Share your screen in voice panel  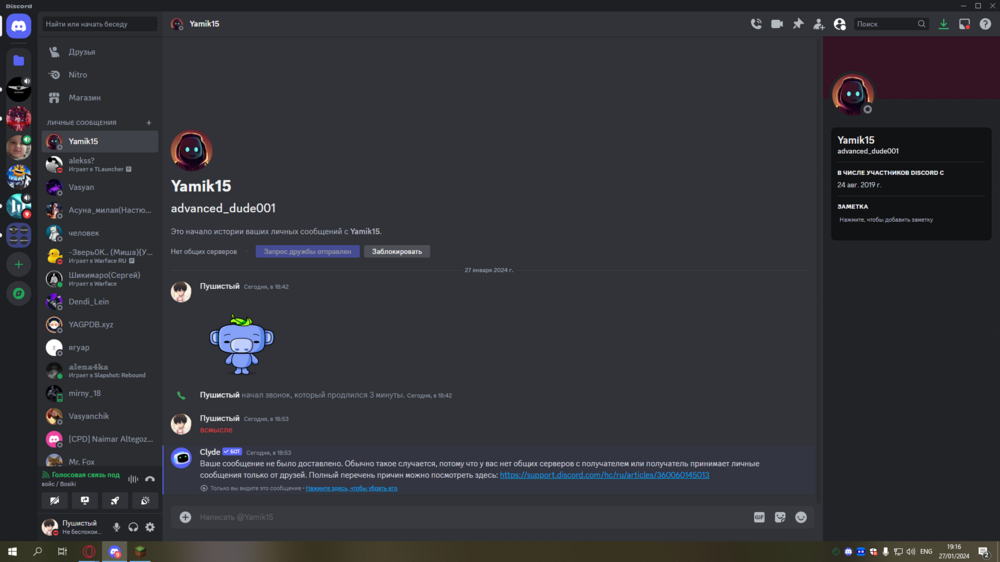(85, 501)
